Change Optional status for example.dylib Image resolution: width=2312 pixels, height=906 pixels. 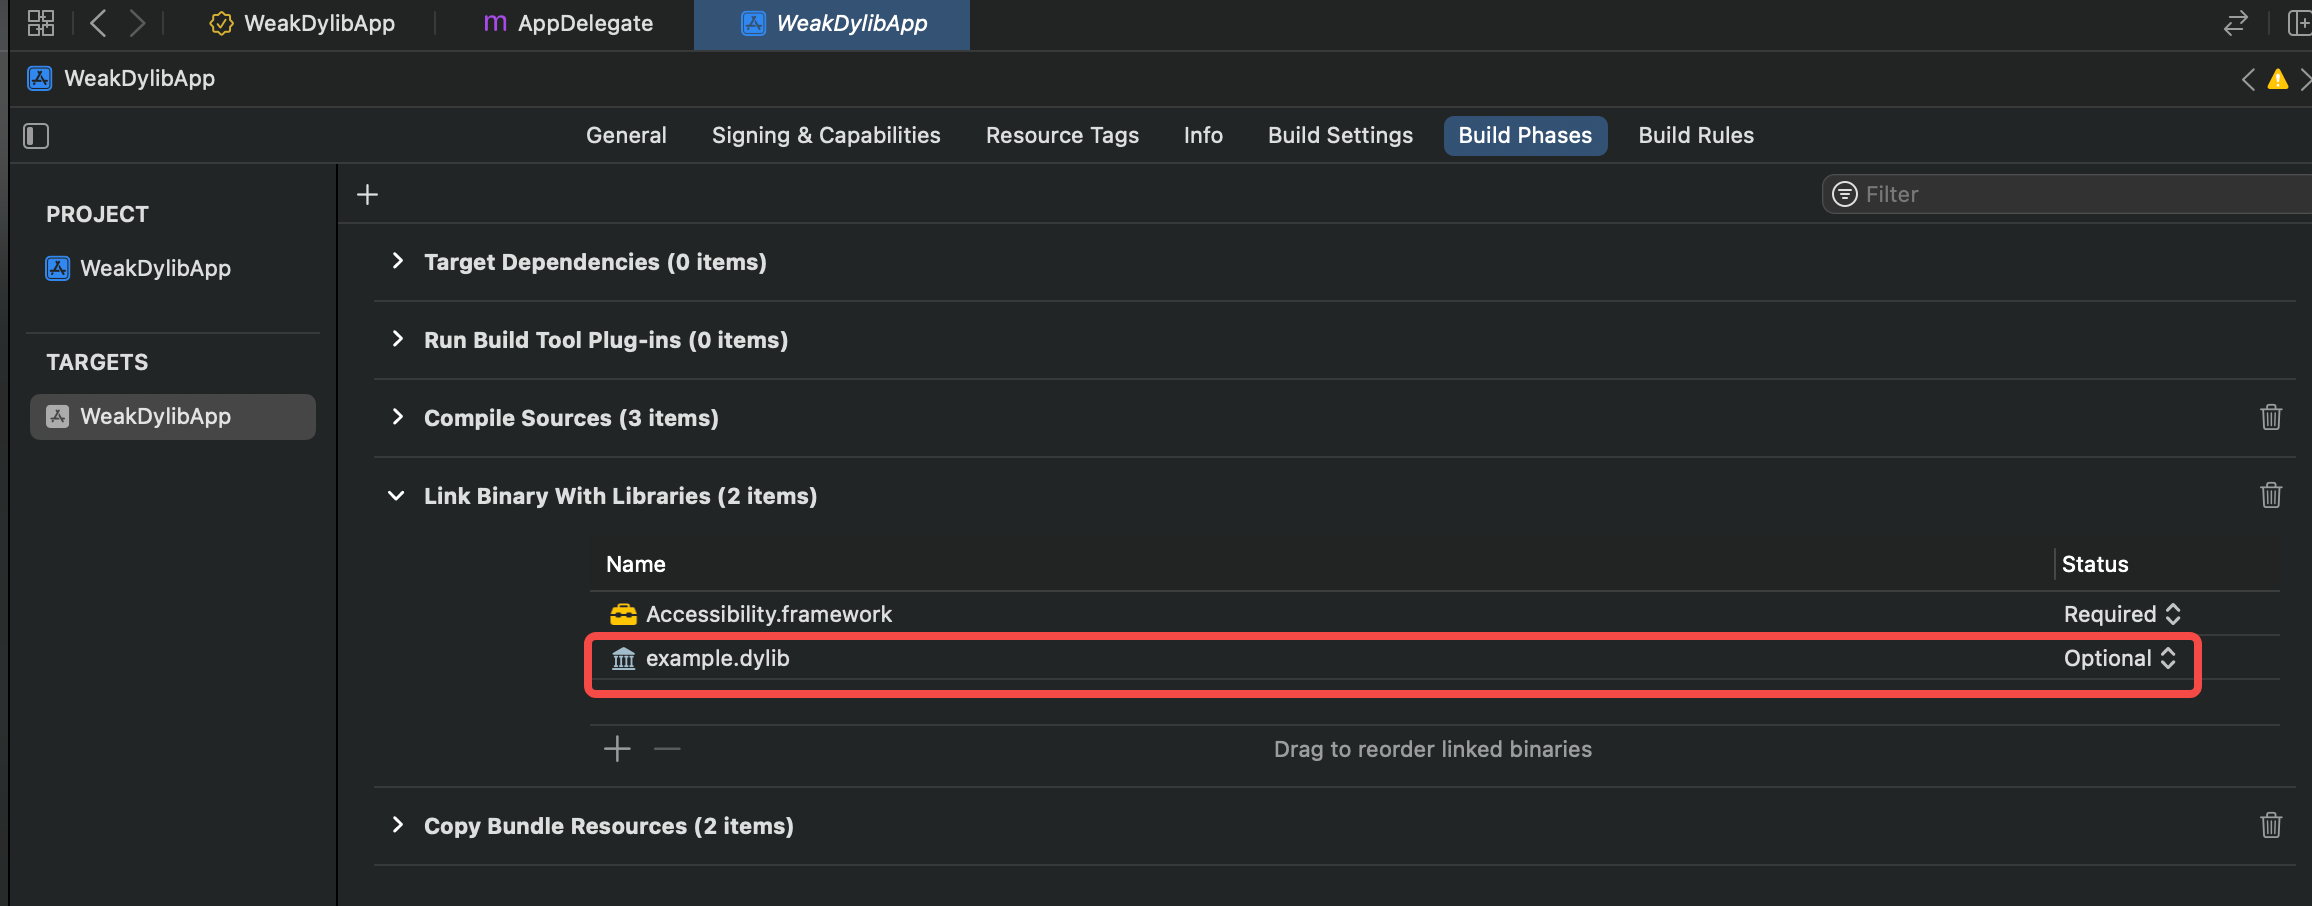click(2120, 658)
